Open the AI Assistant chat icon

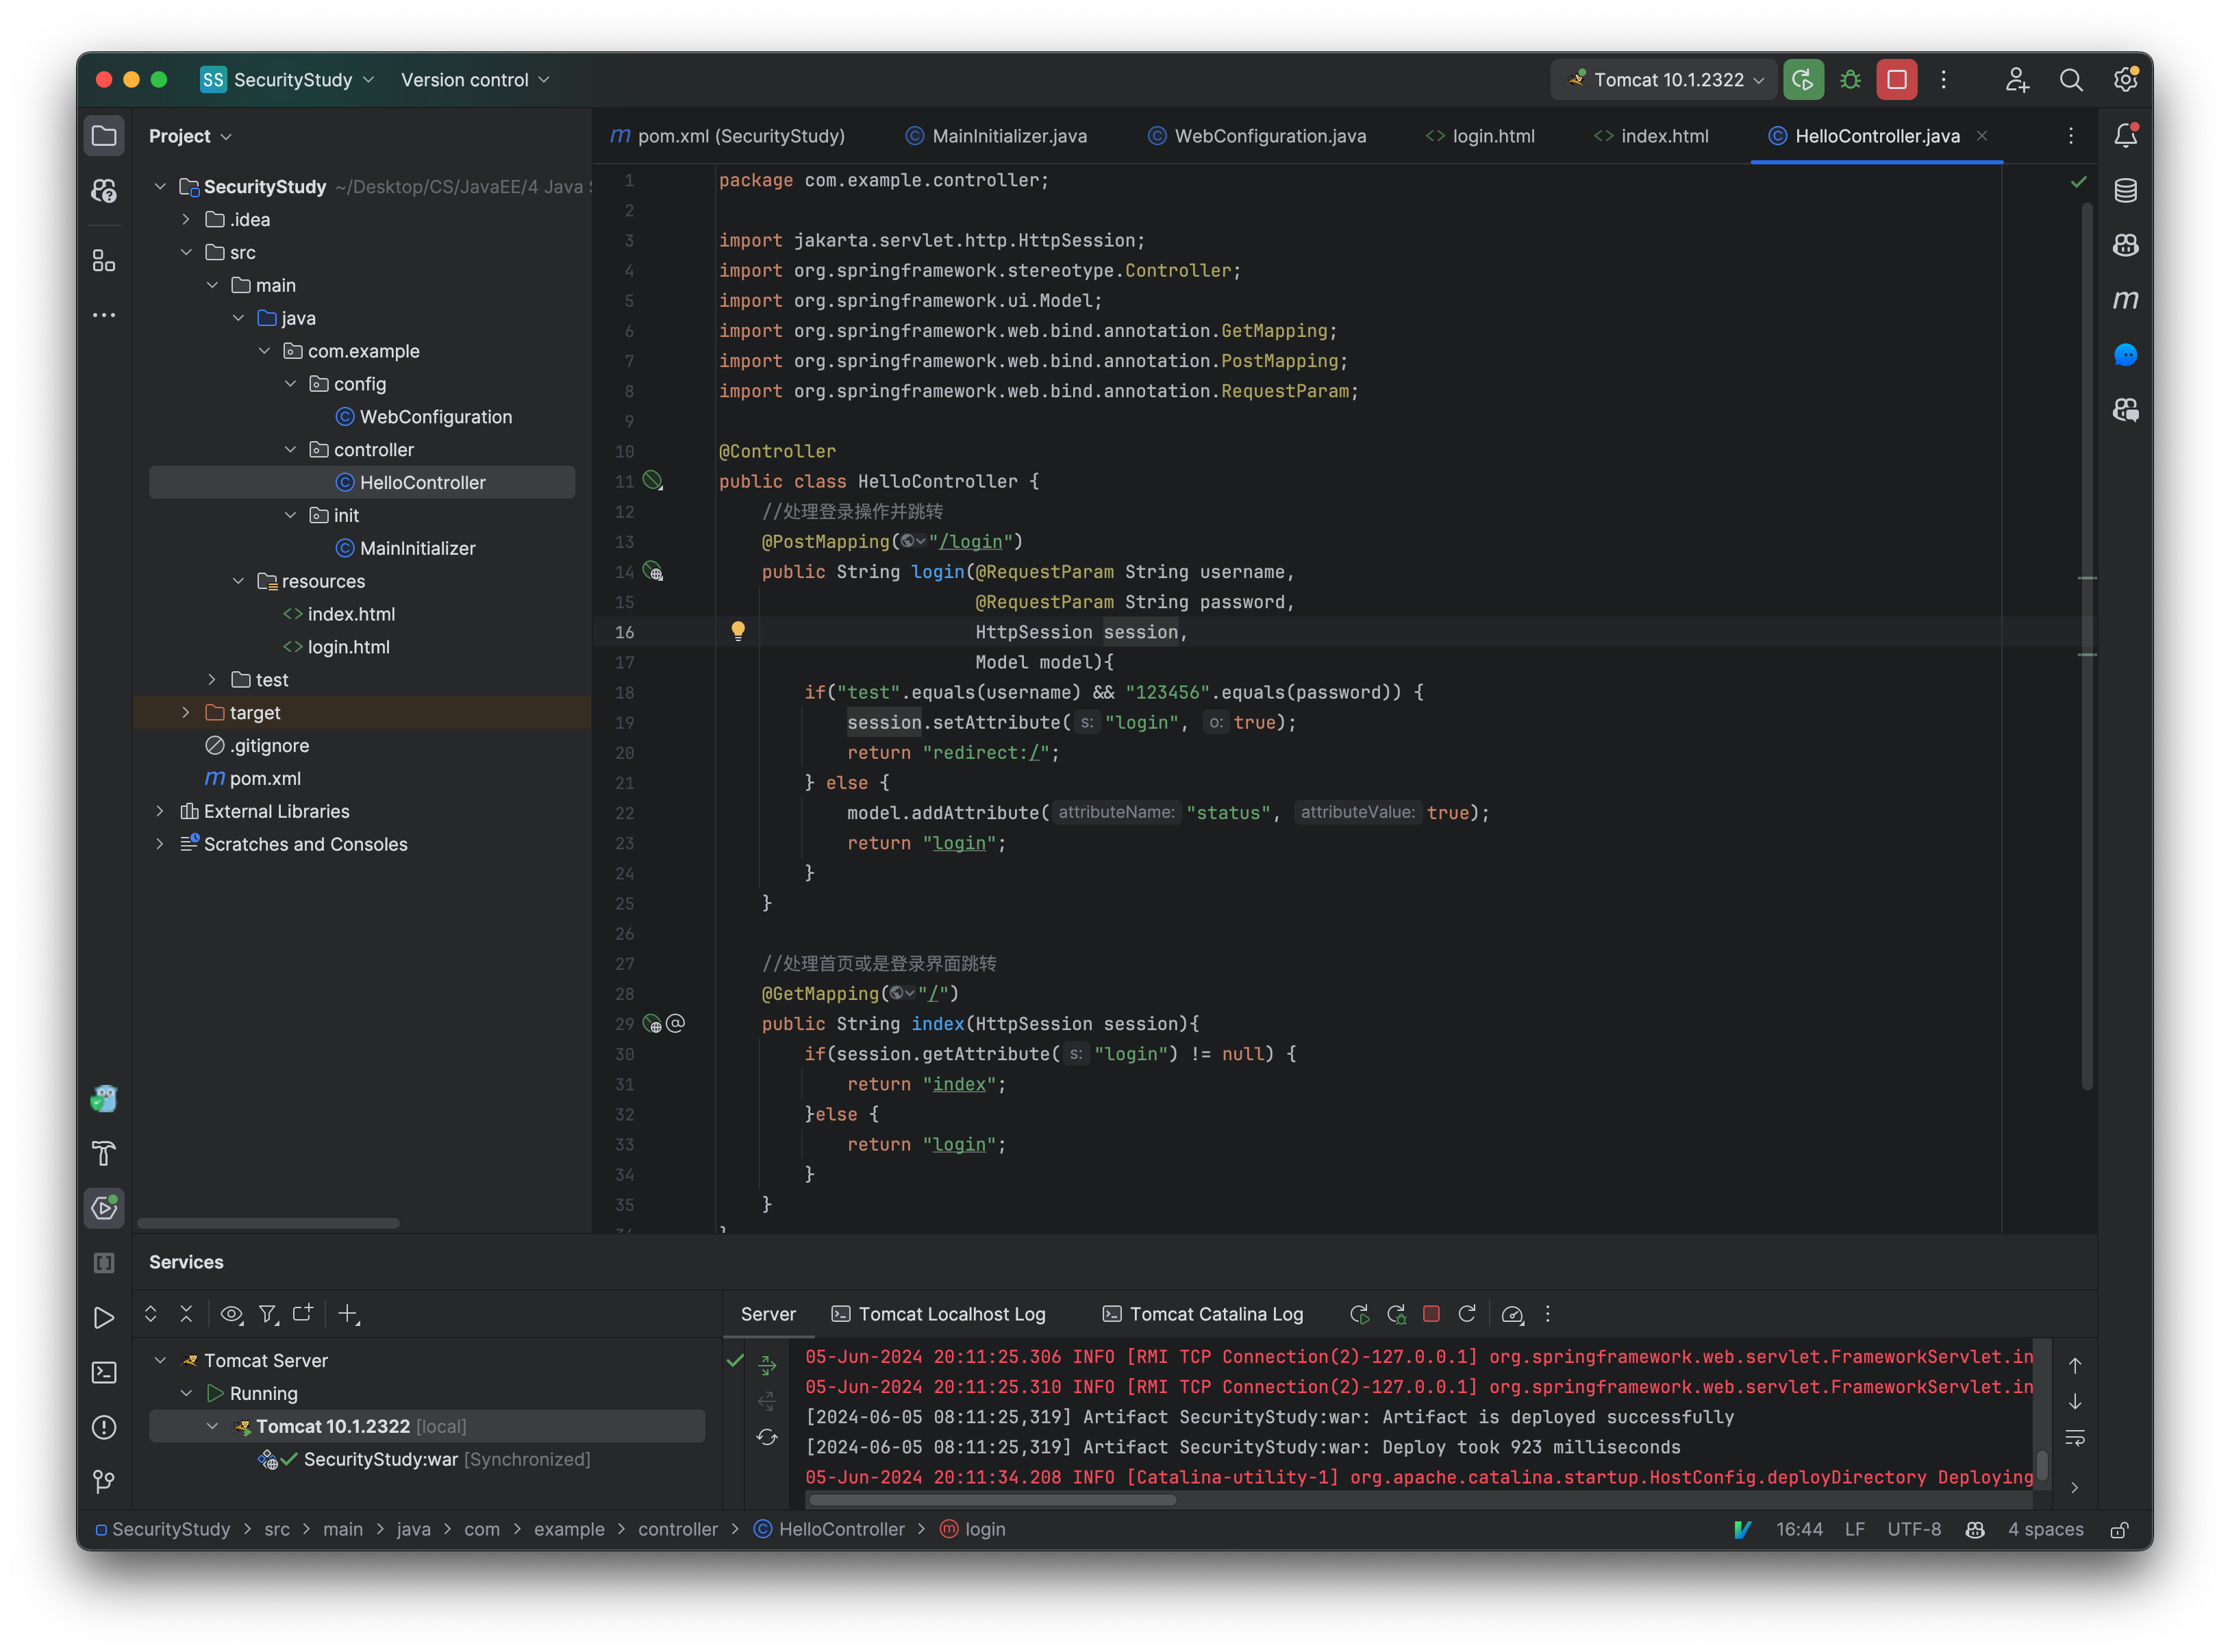tap(2126, 354)
